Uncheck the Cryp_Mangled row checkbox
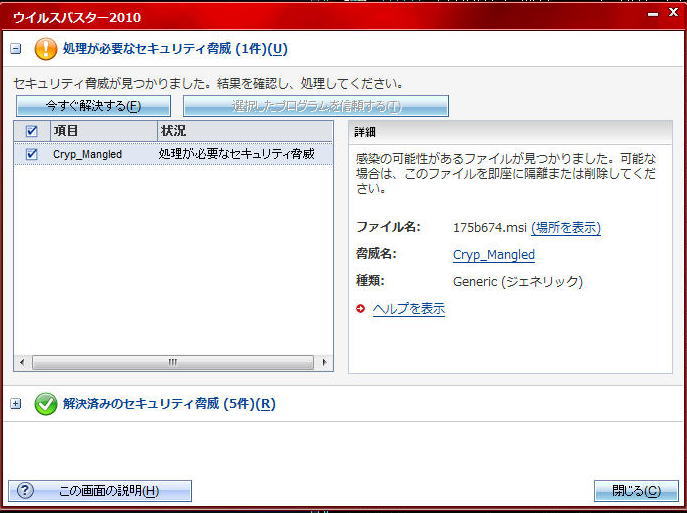The image size is (687, 513). (32, 154)
